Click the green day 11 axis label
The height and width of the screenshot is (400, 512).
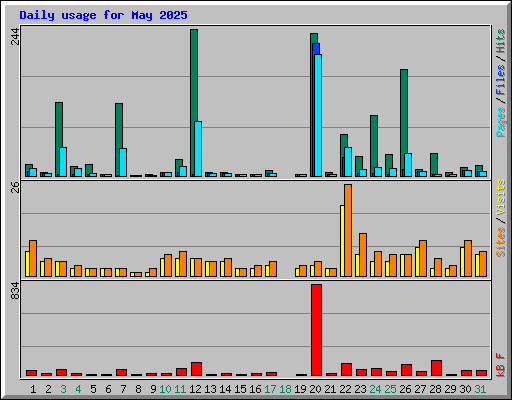[180, 389]
